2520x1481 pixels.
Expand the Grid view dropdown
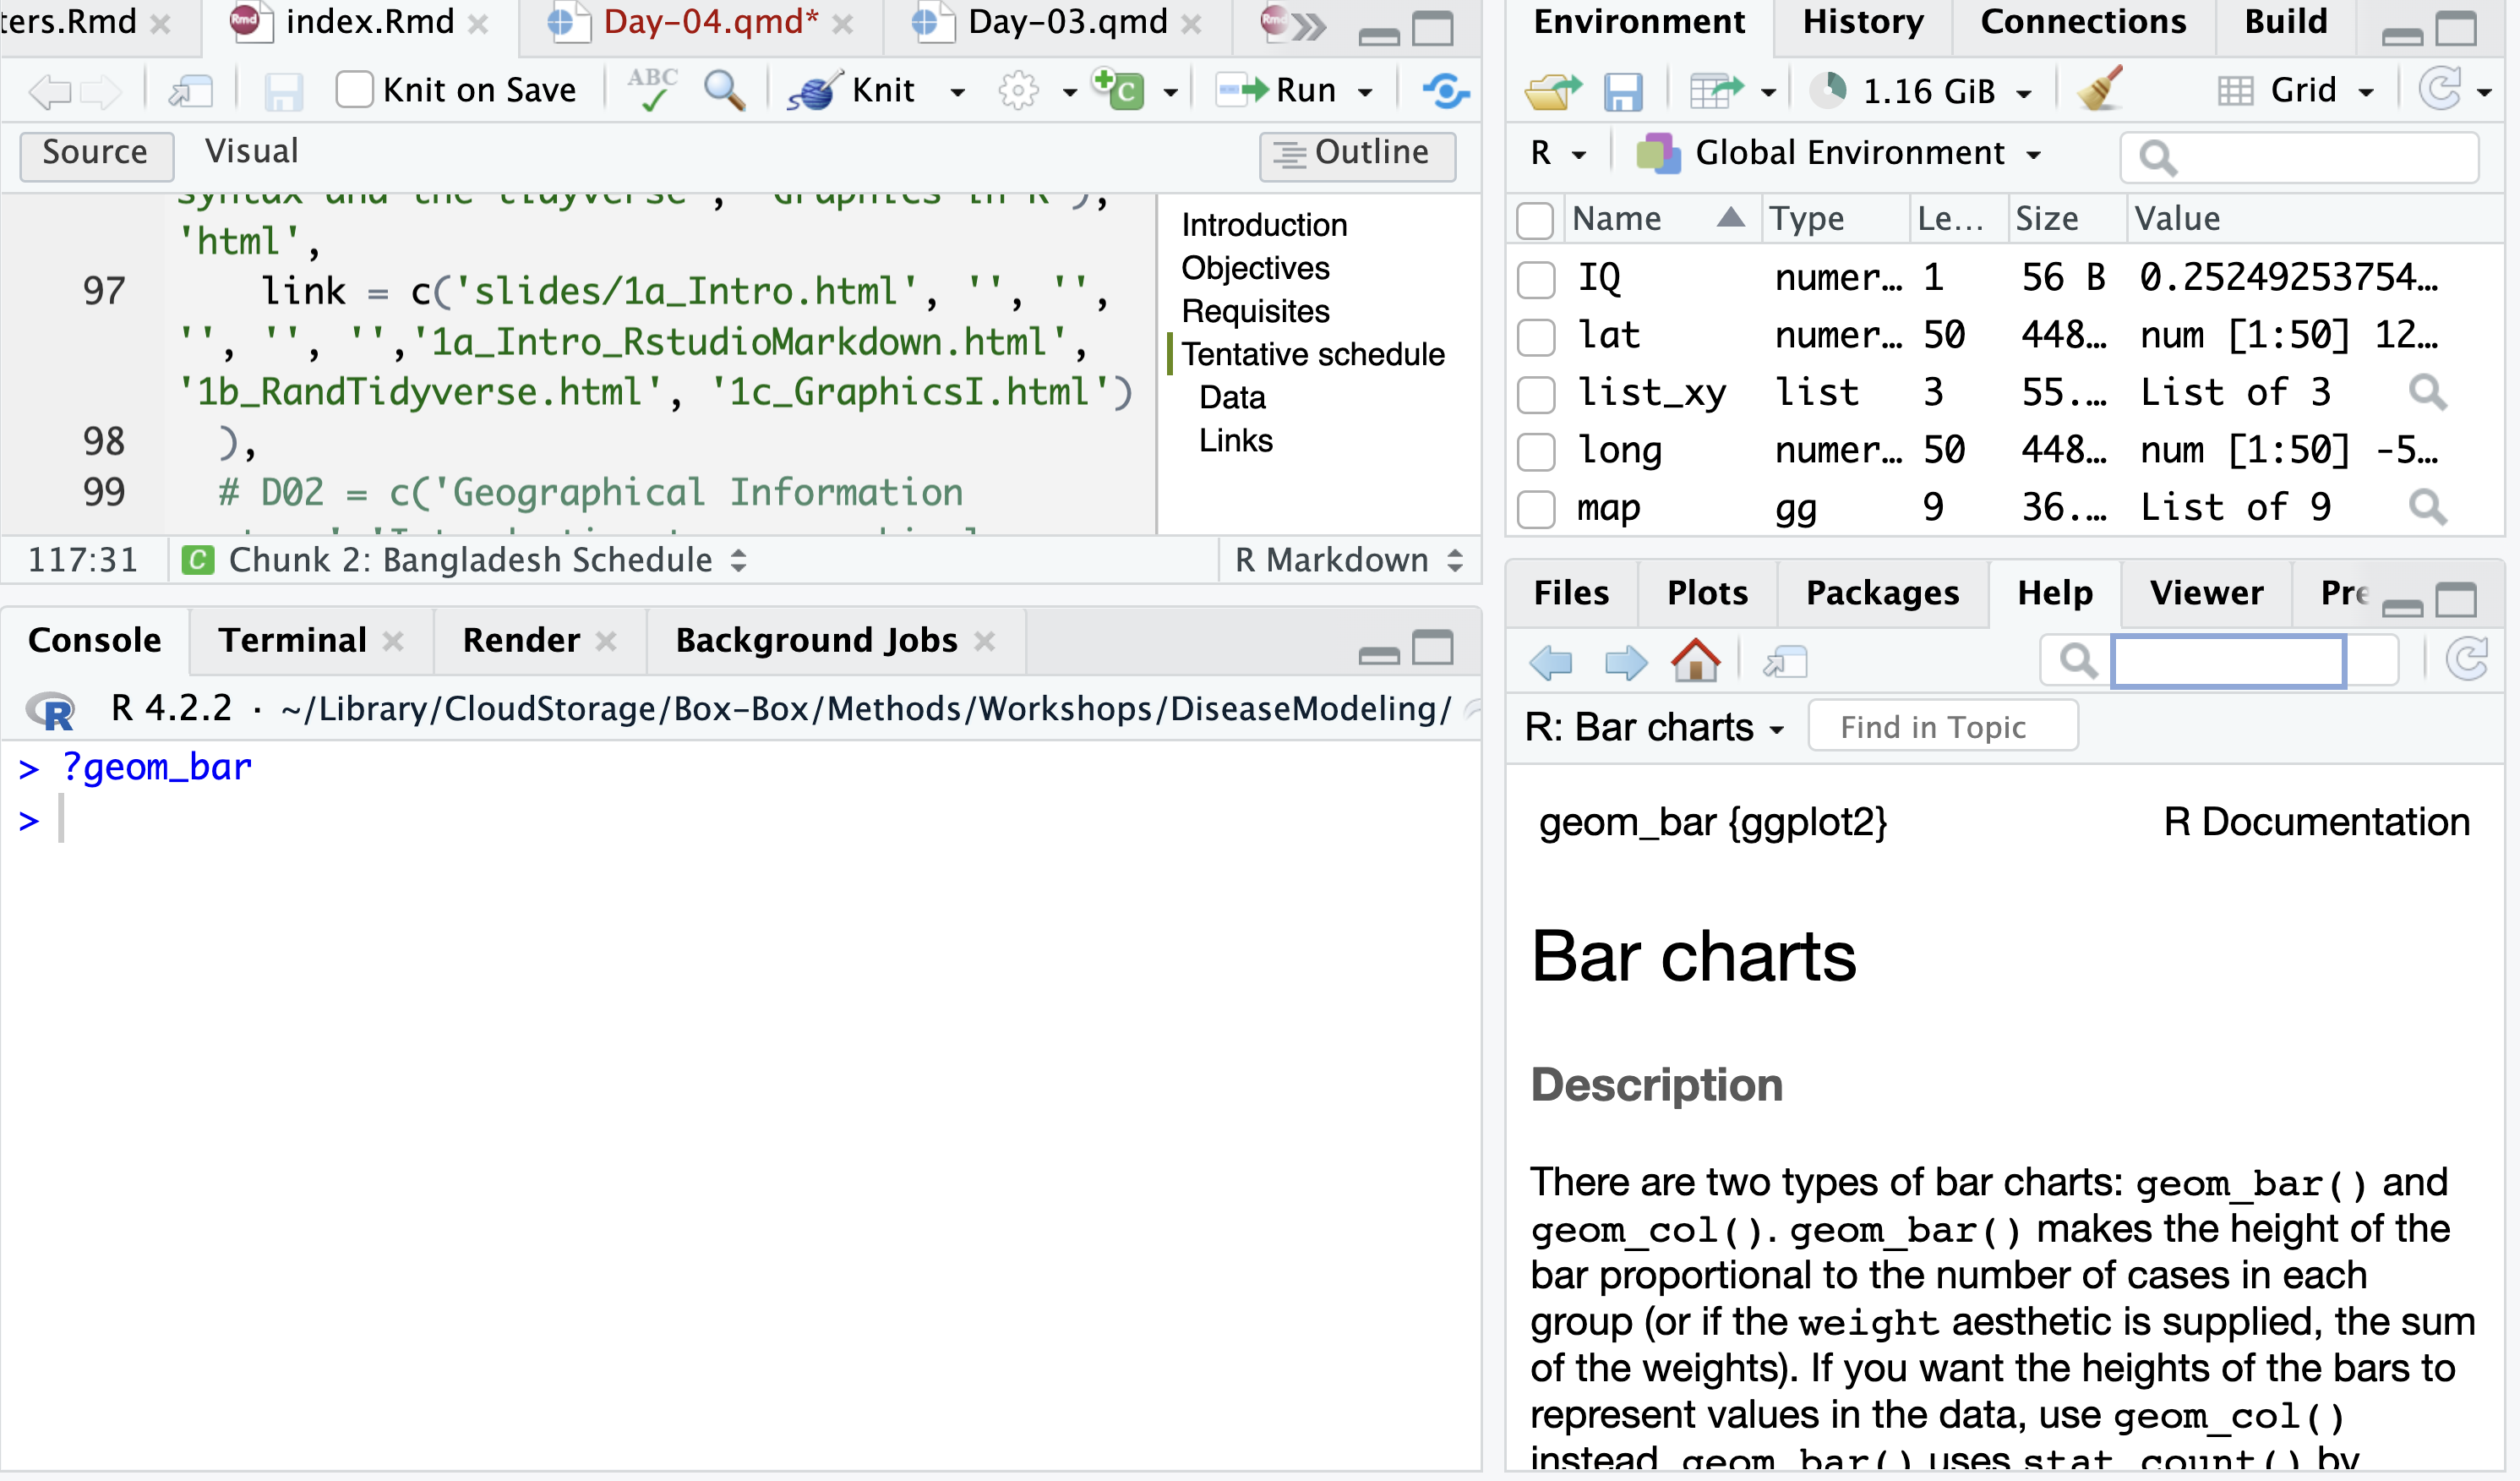pos(2366,92)
